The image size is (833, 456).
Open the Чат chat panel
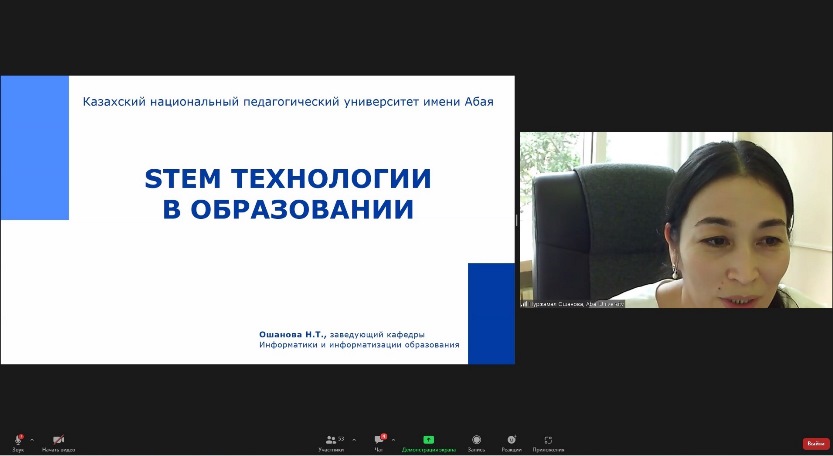[x=379, y=440]
